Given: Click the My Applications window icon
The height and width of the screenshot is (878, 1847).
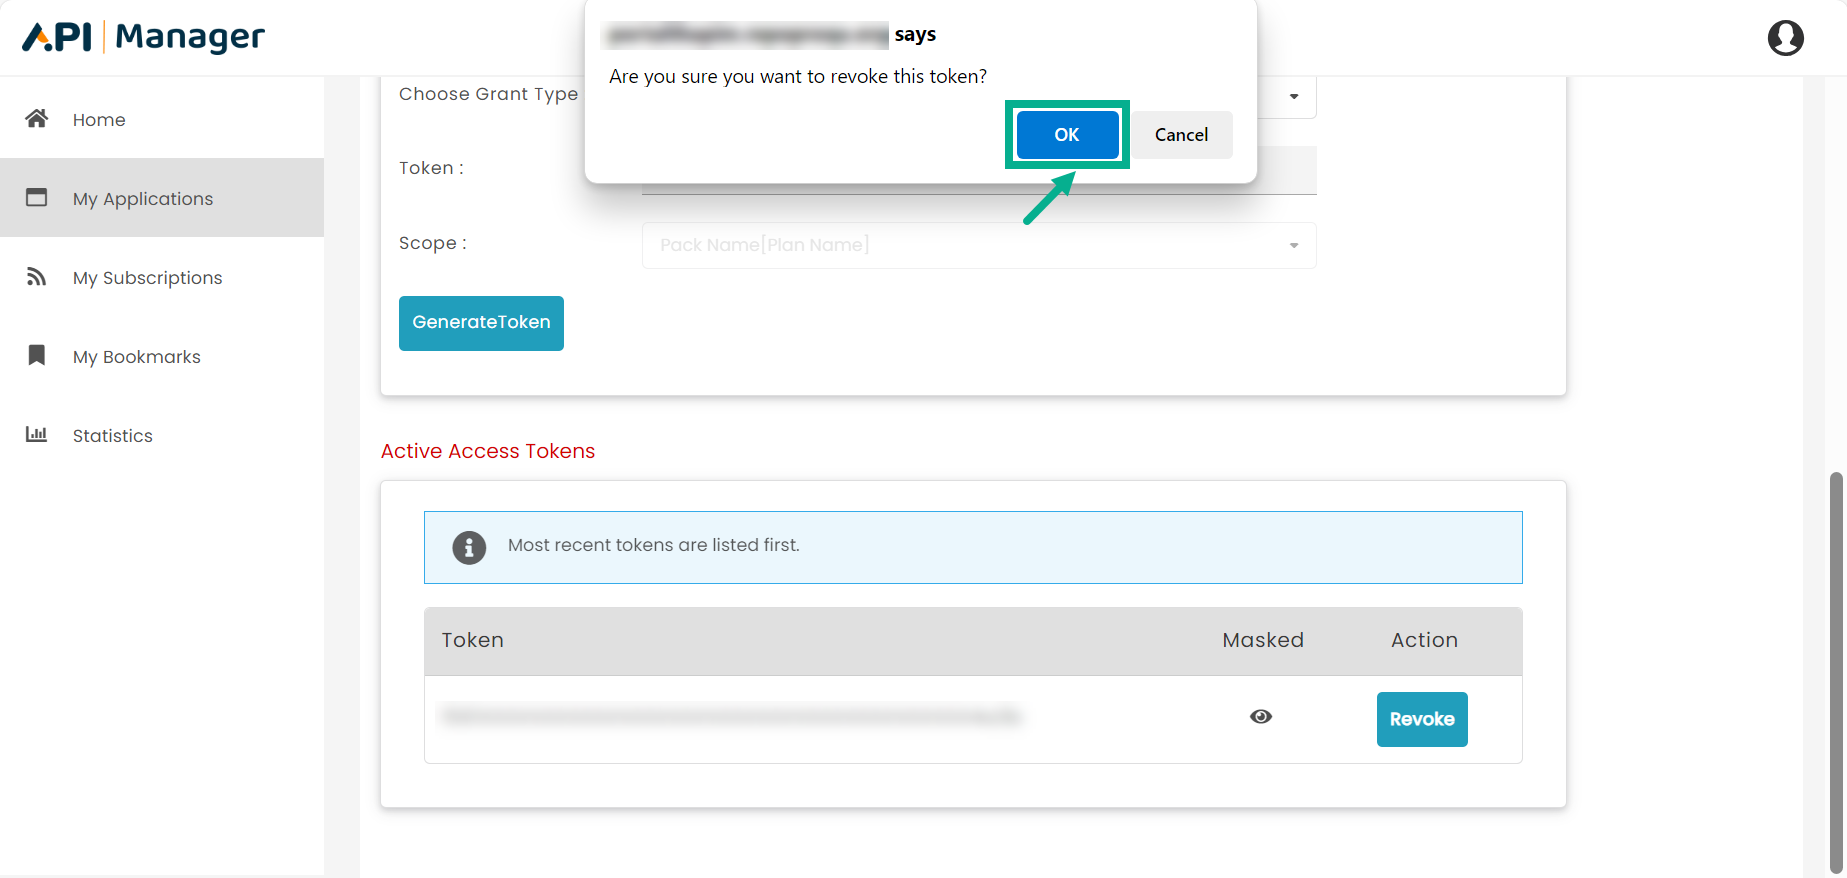Looking at the screenshot, I should coord(37,198).
